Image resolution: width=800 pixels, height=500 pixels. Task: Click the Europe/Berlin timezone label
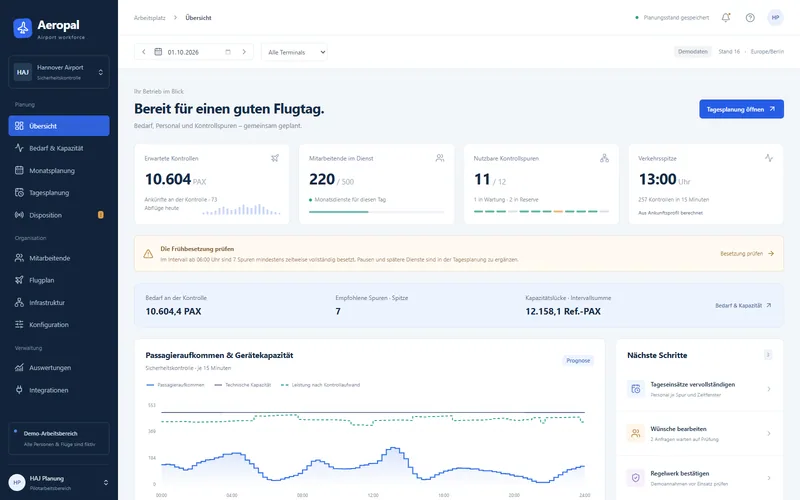[767, 52]
